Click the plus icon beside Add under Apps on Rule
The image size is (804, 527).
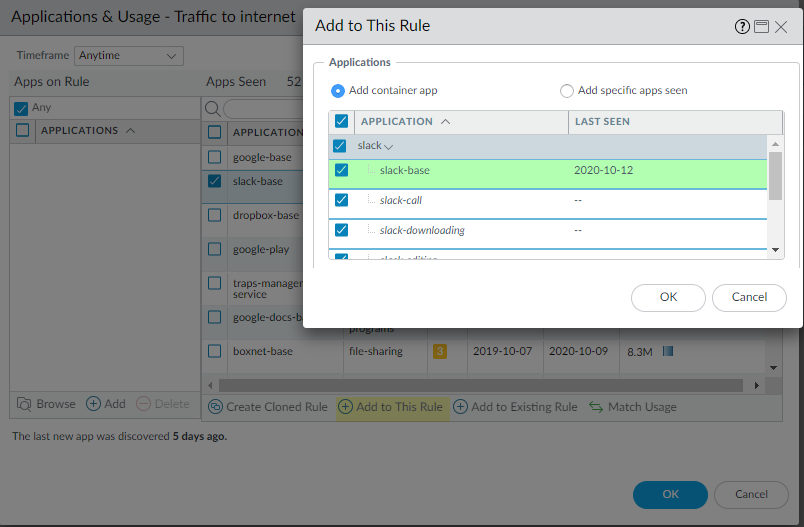tap(93, 404)
